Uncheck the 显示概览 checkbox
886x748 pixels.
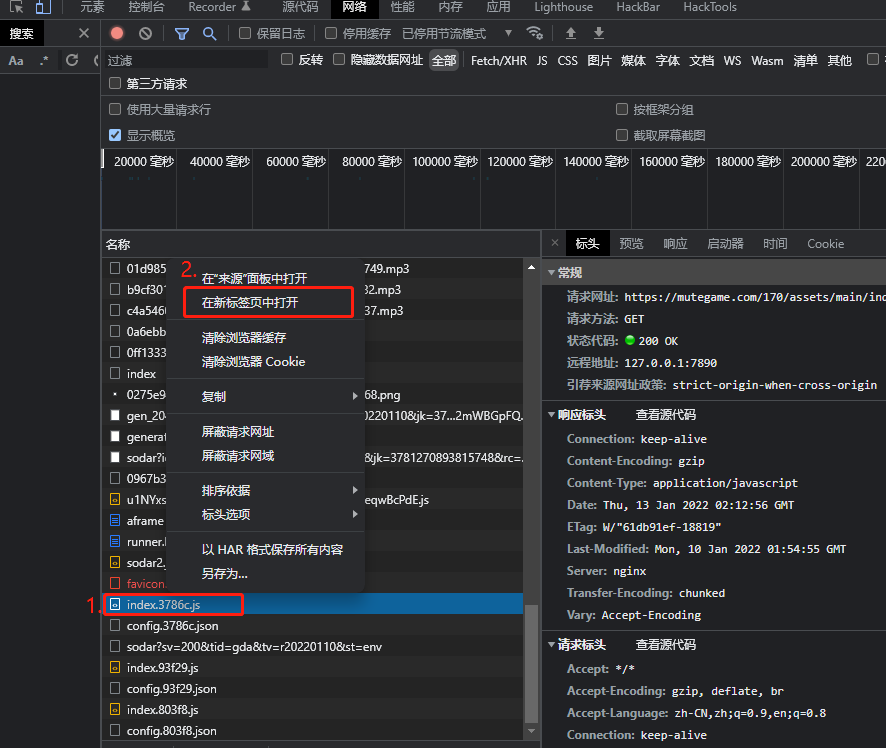point(115,135)
